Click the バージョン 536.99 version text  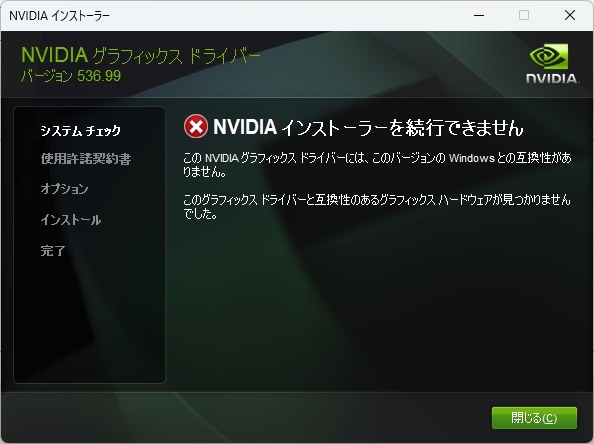(x=71, y=76)
